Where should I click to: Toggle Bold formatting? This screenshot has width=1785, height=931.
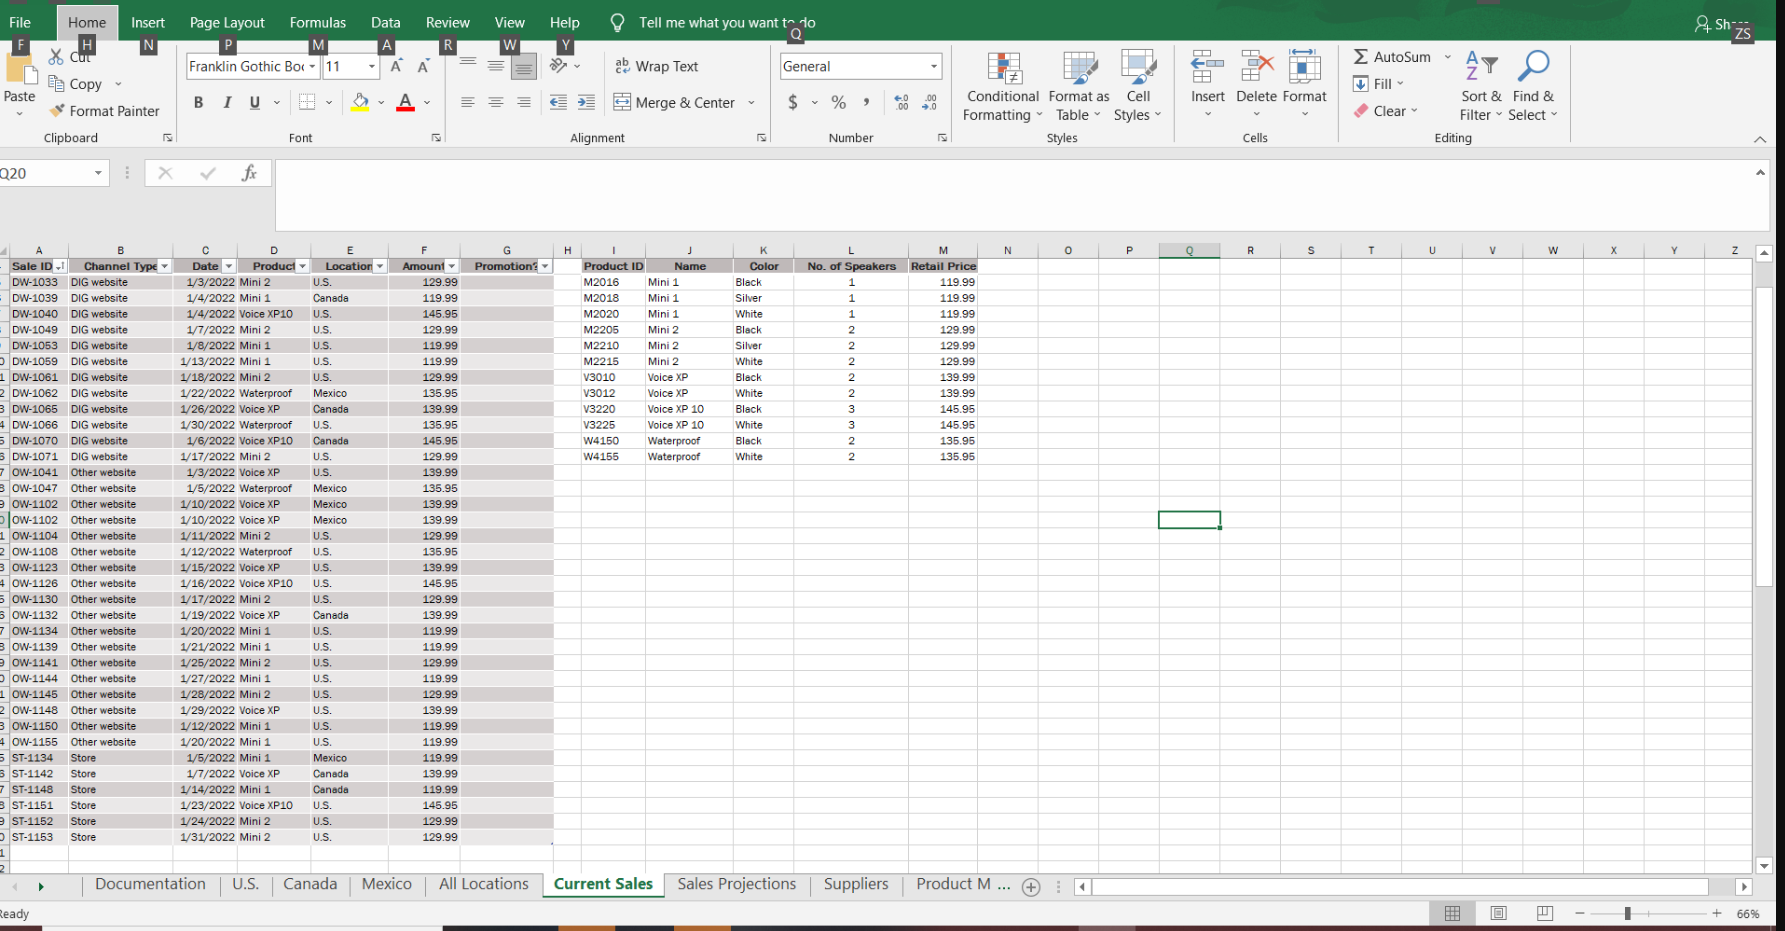tap(198, 102)
